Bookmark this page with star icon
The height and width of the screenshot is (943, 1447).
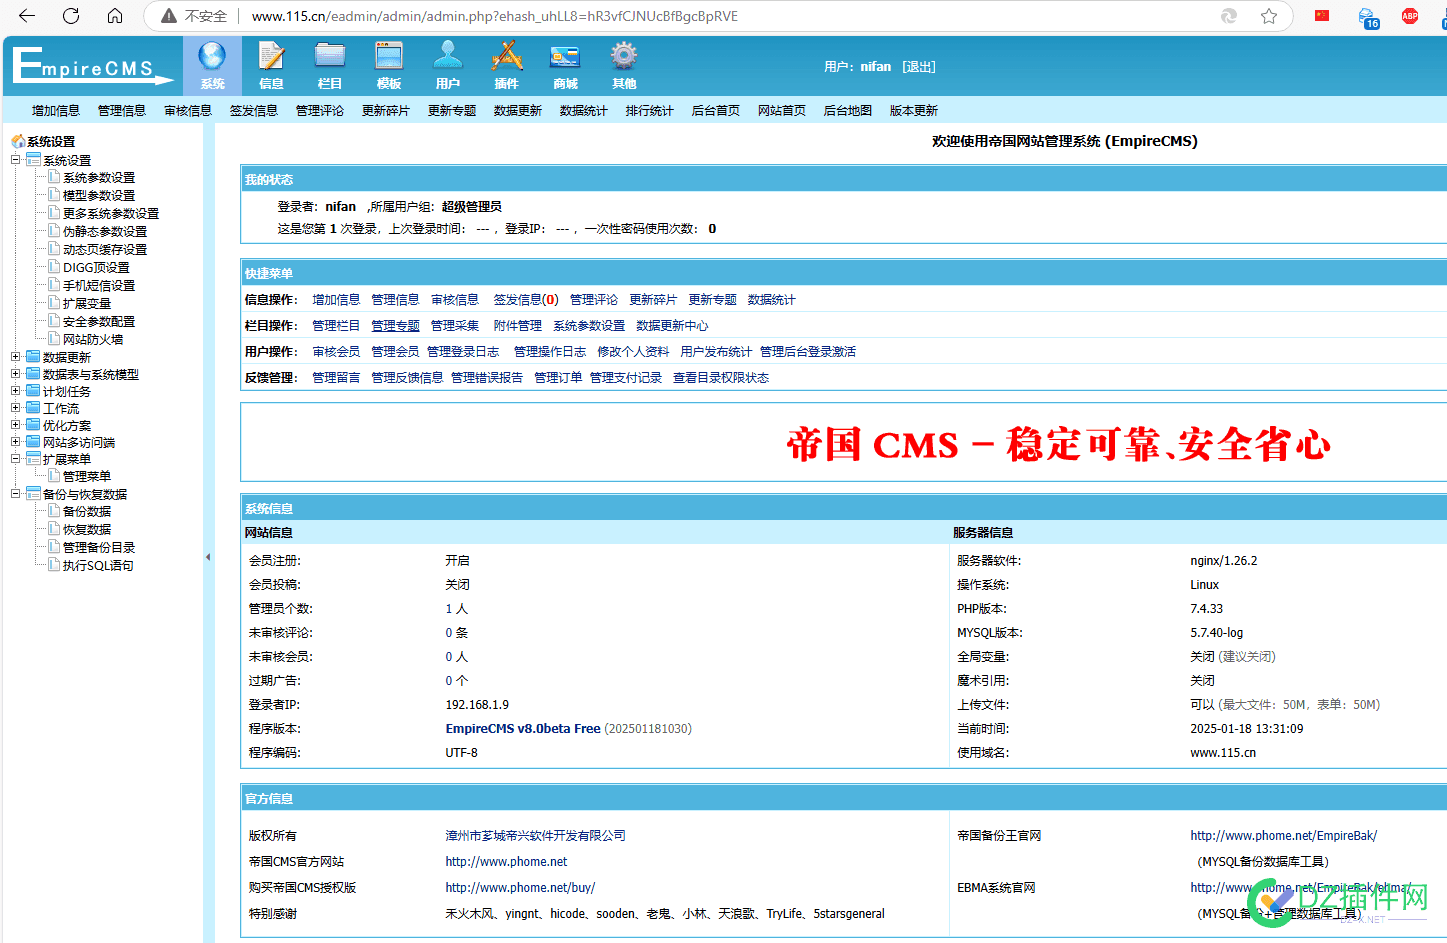[x=1269, y=16]
